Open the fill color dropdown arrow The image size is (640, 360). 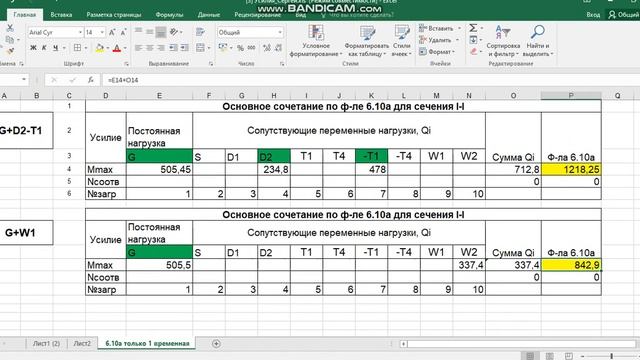tap(108, 48)
